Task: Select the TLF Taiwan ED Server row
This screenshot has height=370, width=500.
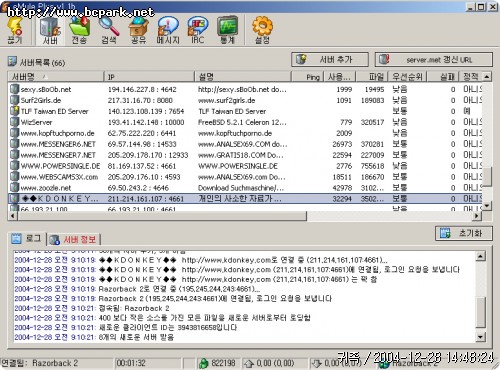Action: click(x=245, y=111)
